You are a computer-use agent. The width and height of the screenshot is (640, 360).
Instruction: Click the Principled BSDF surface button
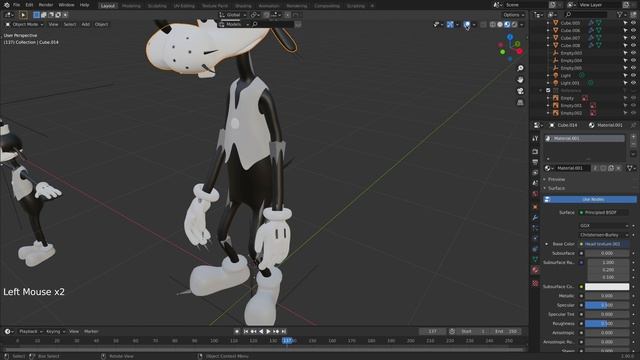tap(603, 212)
